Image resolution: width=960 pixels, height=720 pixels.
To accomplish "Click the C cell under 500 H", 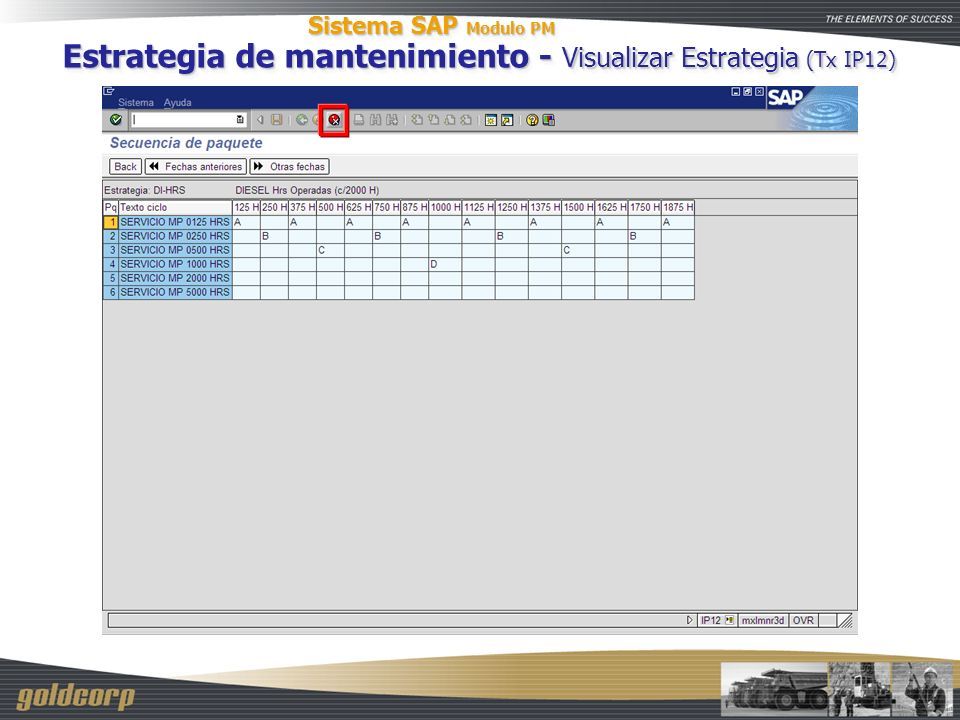I will point(331,250).
